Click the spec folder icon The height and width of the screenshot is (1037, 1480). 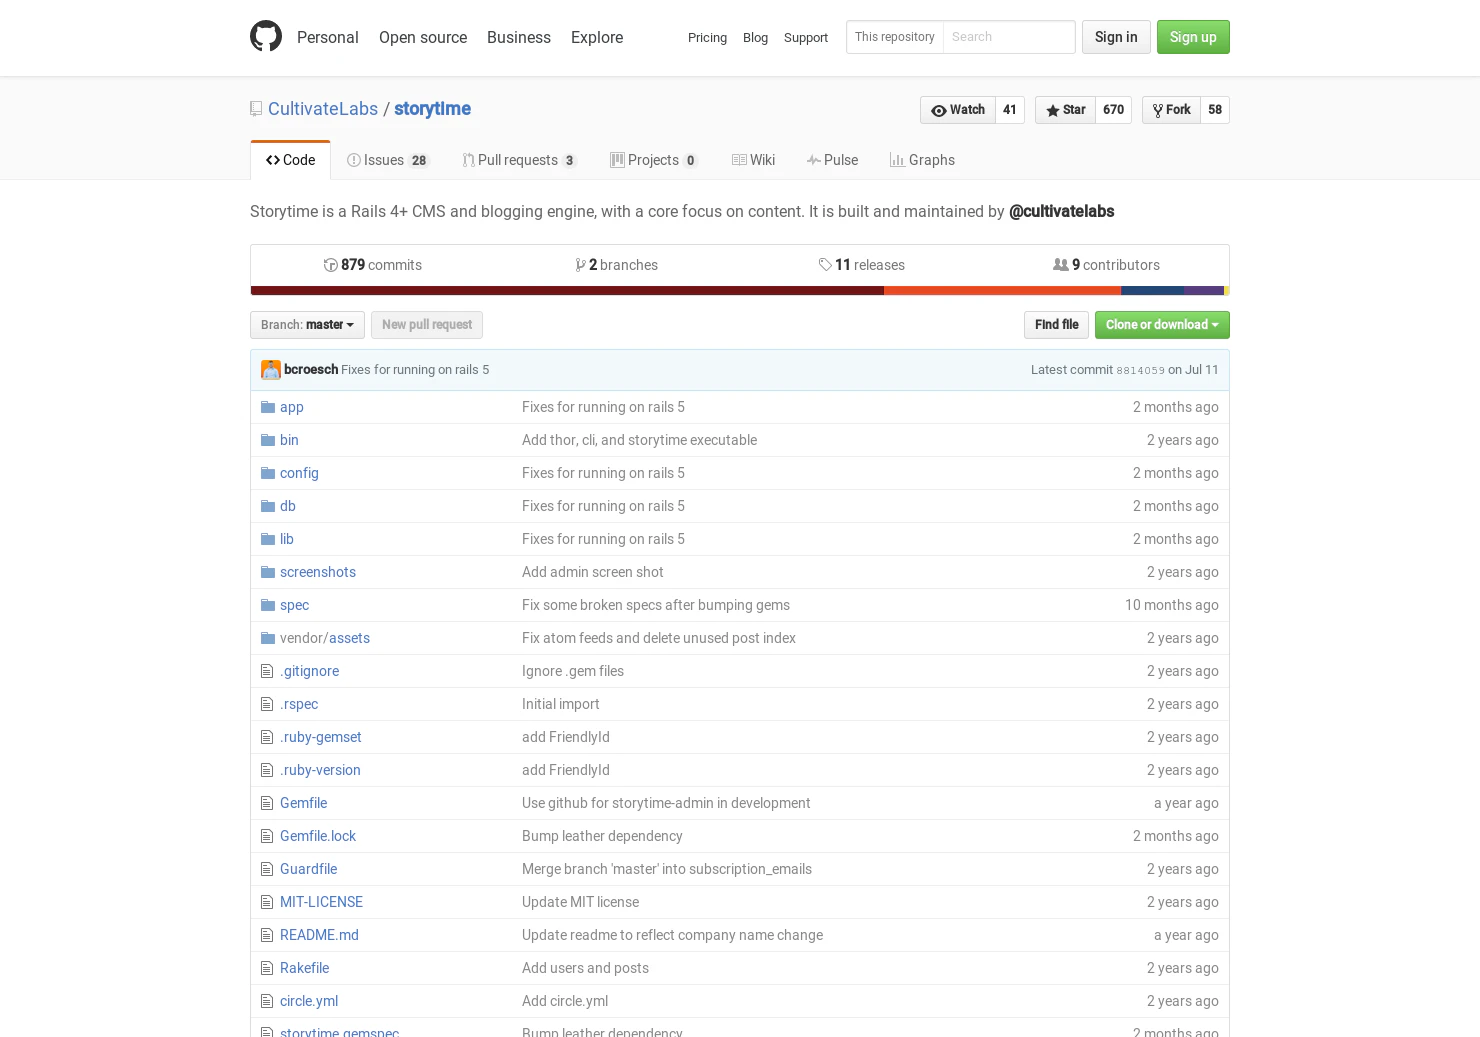[x=268, y=605]
